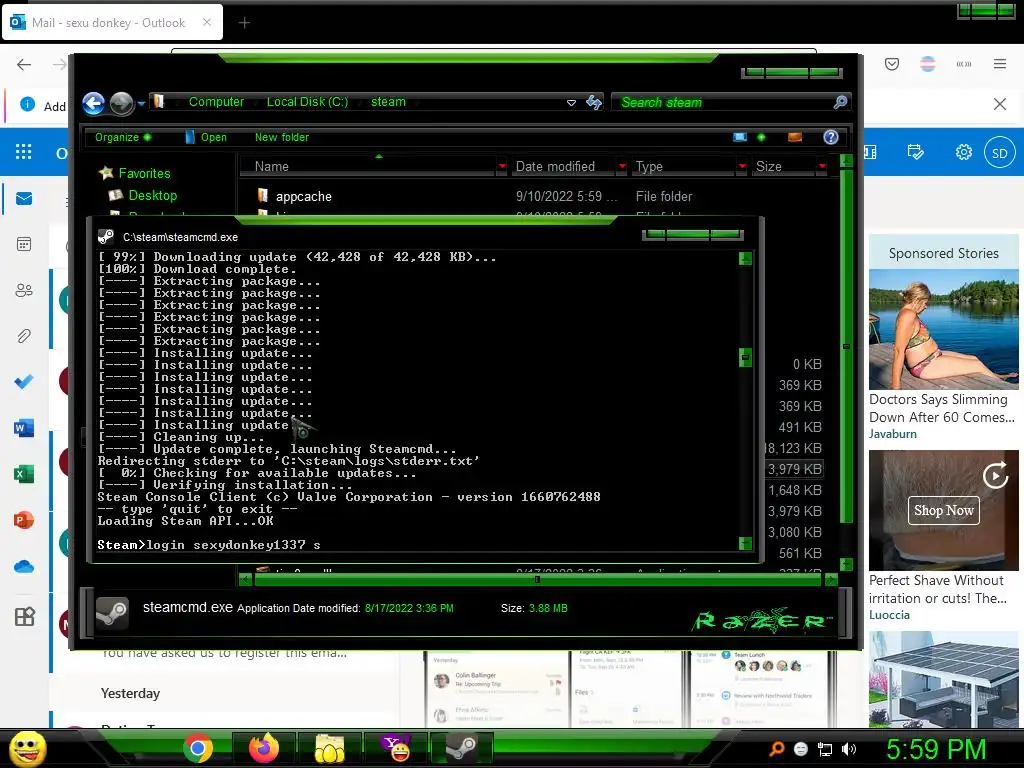Click the refresh icon beside Explorer address bar
Viewport: 1024px width, 768px height.
594,102
